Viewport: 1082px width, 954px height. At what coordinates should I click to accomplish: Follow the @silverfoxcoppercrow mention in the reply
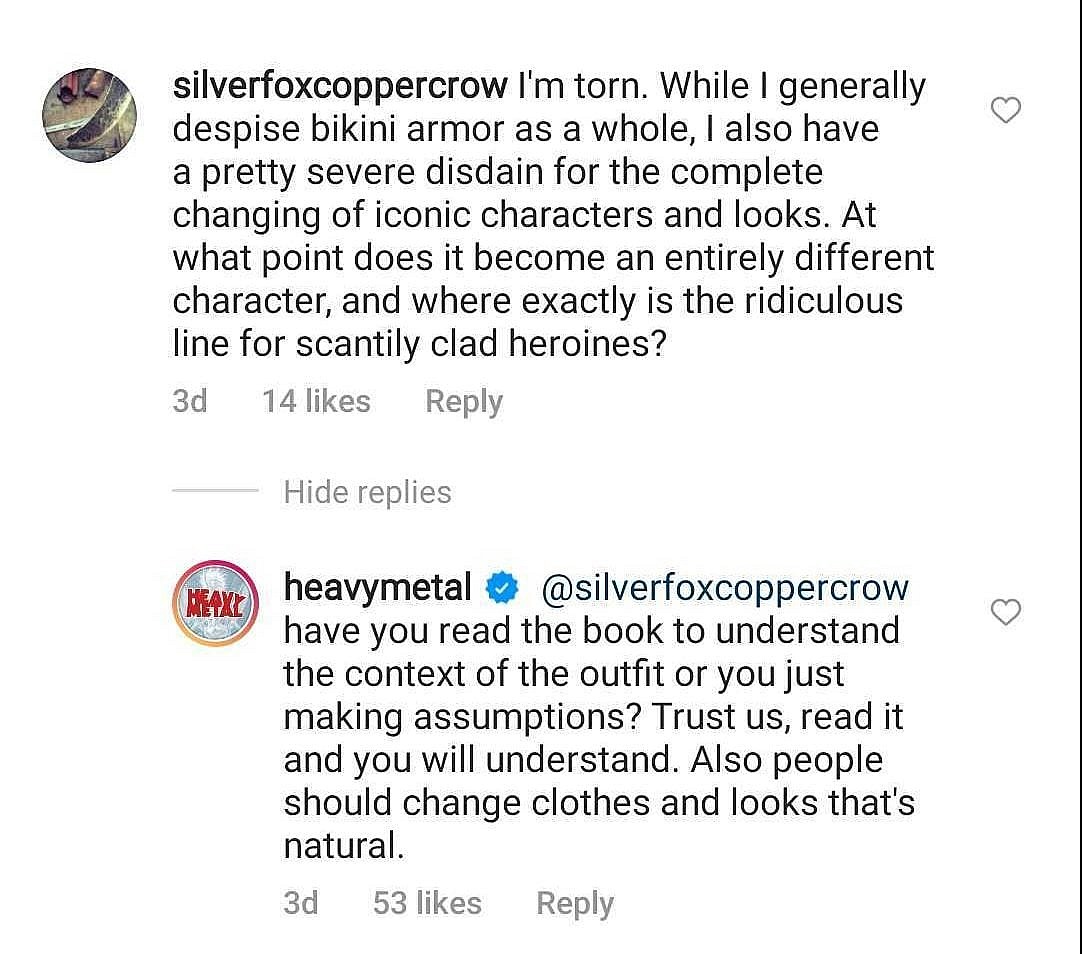(x=724, y=588)
